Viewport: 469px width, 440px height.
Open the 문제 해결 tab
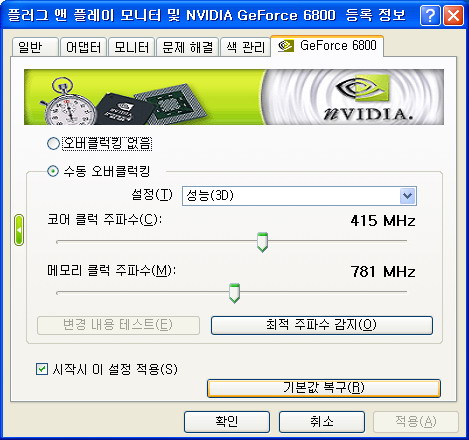pos(187,47)
